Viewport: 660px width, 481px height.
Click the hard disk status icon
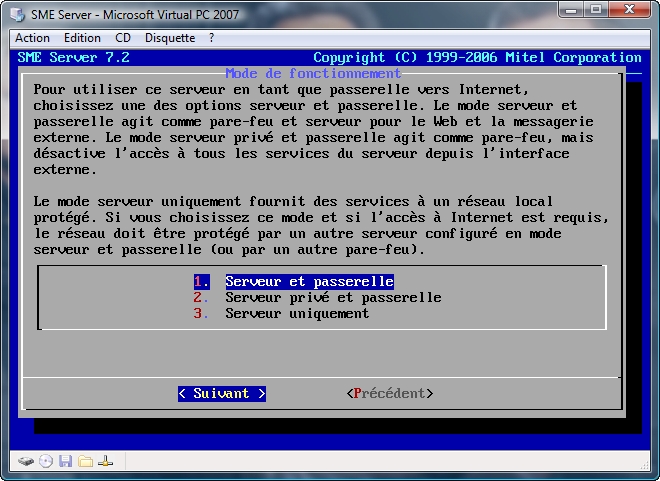coord(26,462)
